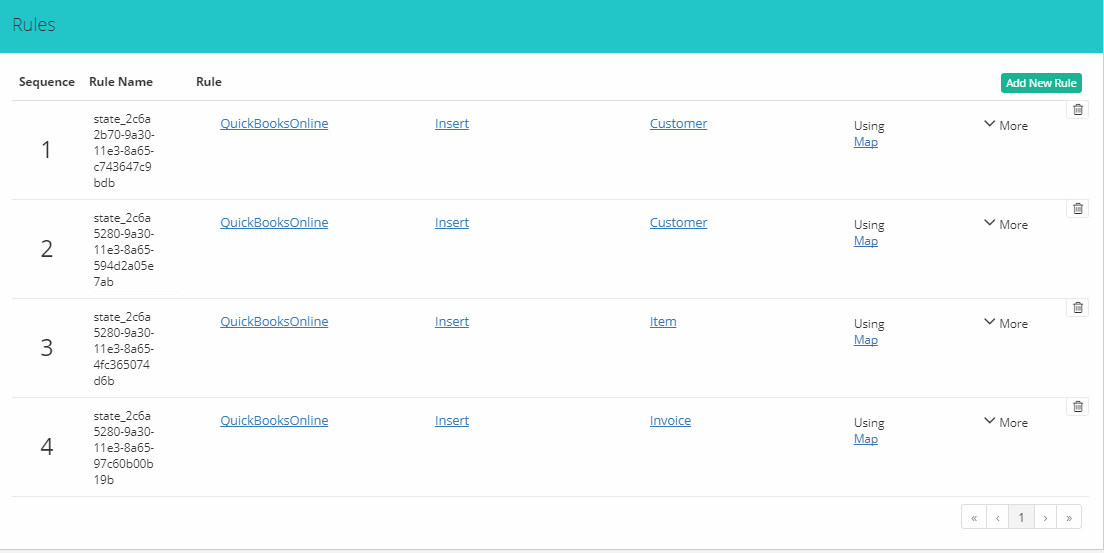1104x553 pixels.
Task: Click trash icon for sequence 3
Action: coord(1077,308)
